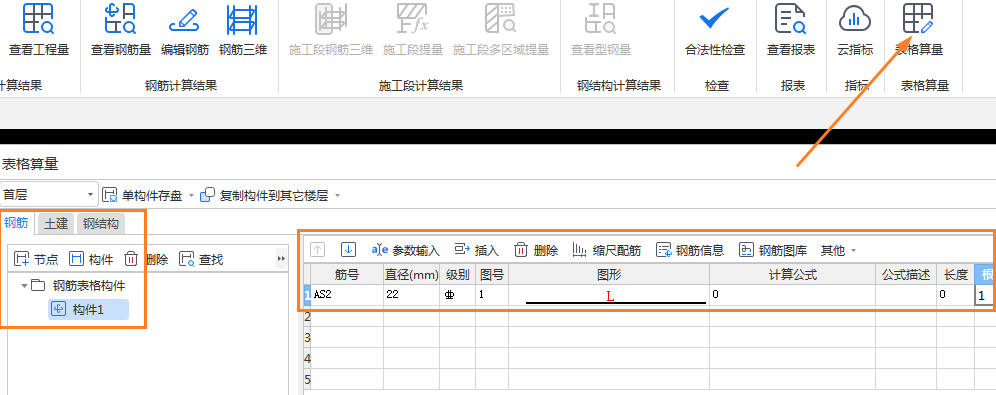
Task: Click 单构件存盘 save component button
Action: pyautogui.click(x=143, y=196)
